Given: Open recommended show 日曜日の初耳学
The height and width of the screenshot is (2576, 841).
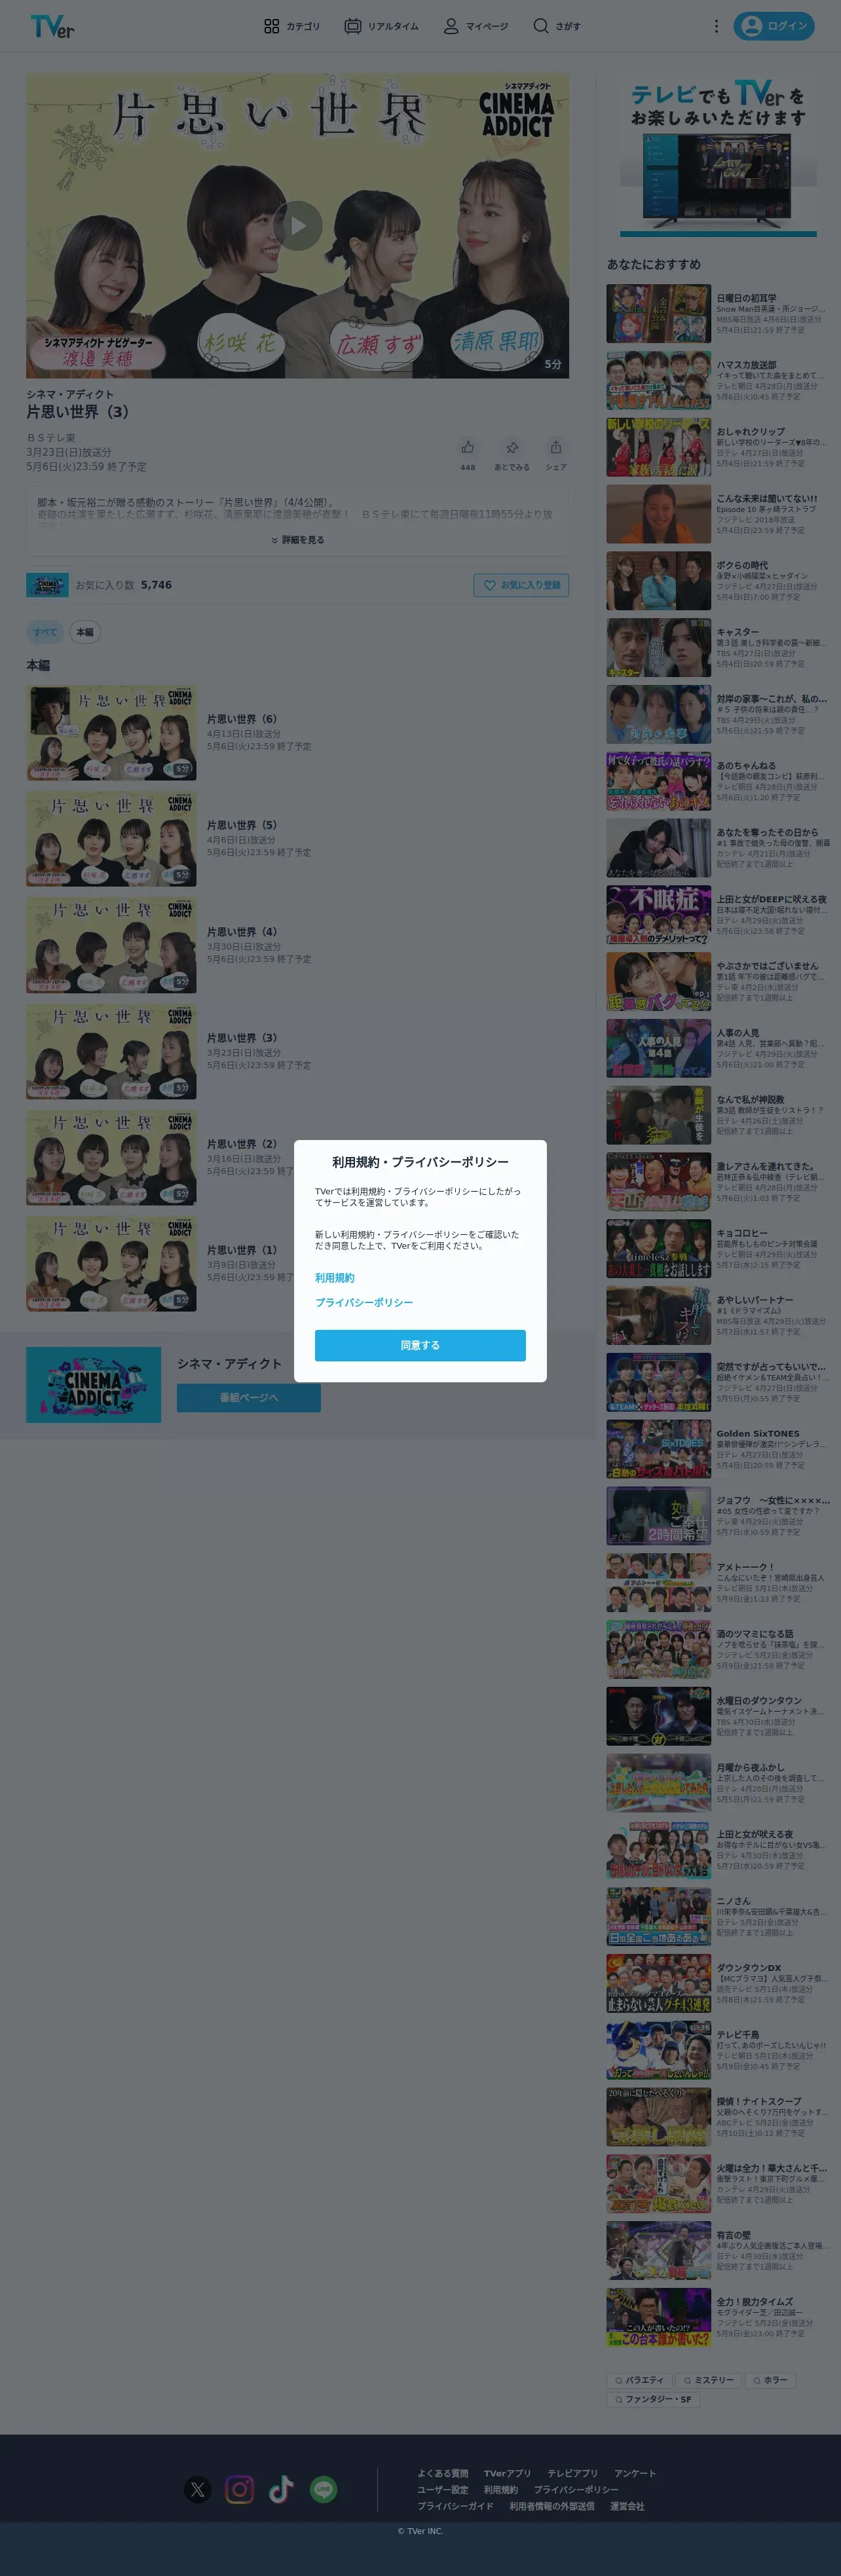Looking at the screenshot, I should click(x=718, y=313).
